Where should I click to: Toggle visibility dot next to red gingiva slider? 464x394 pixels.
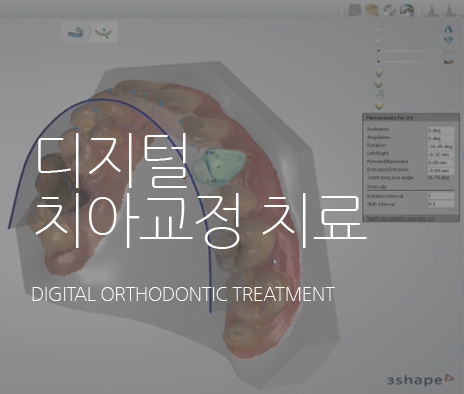[x=378, y=62]
